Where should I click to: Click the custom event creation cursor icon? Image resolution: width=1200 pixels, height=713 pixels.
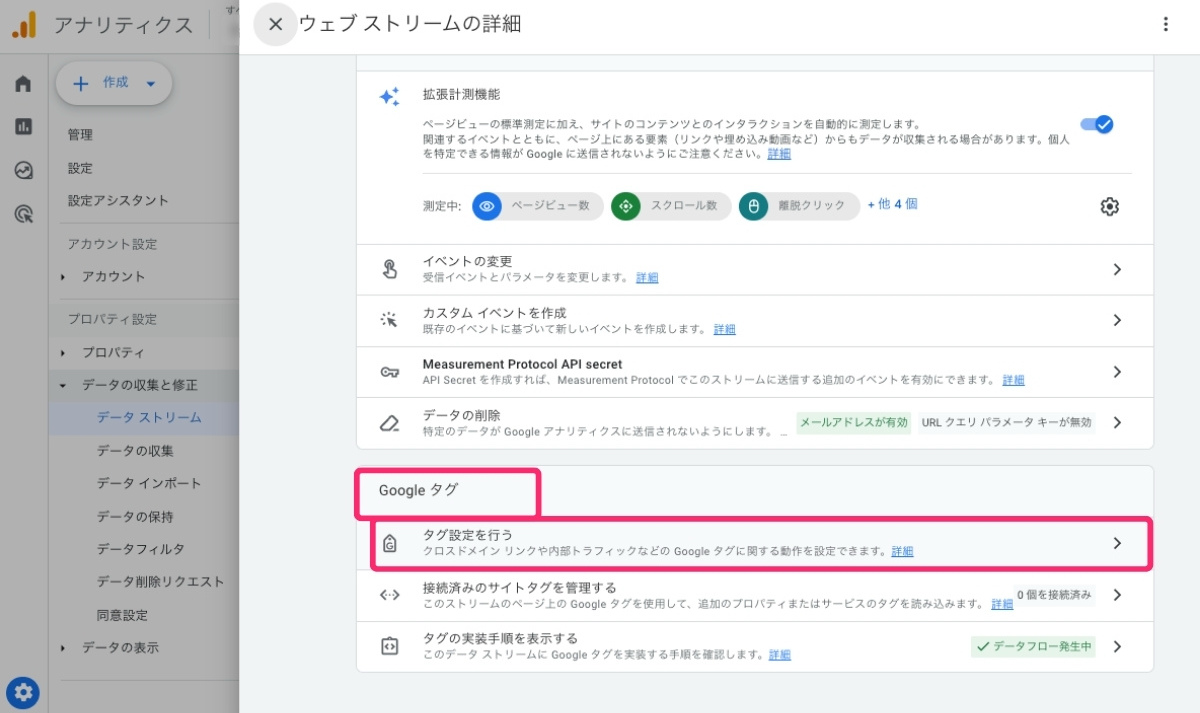pos(390,320)
